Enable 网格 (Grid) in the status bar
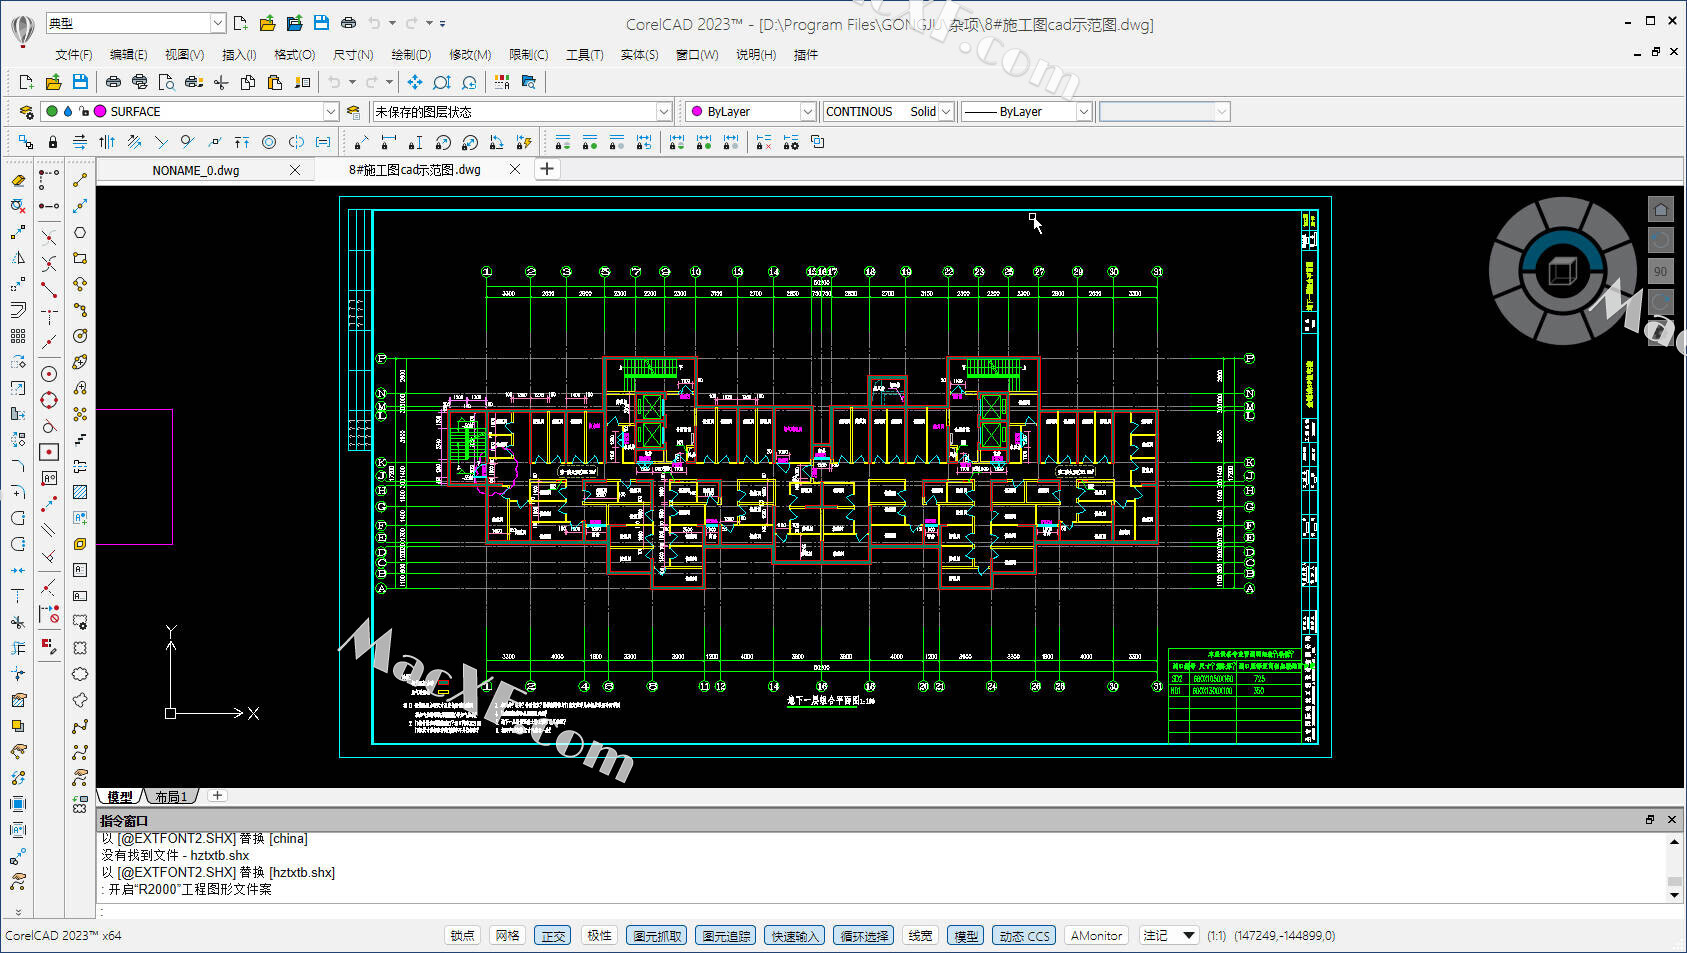This screenshot has height=953, width=1687. (507, 936)
